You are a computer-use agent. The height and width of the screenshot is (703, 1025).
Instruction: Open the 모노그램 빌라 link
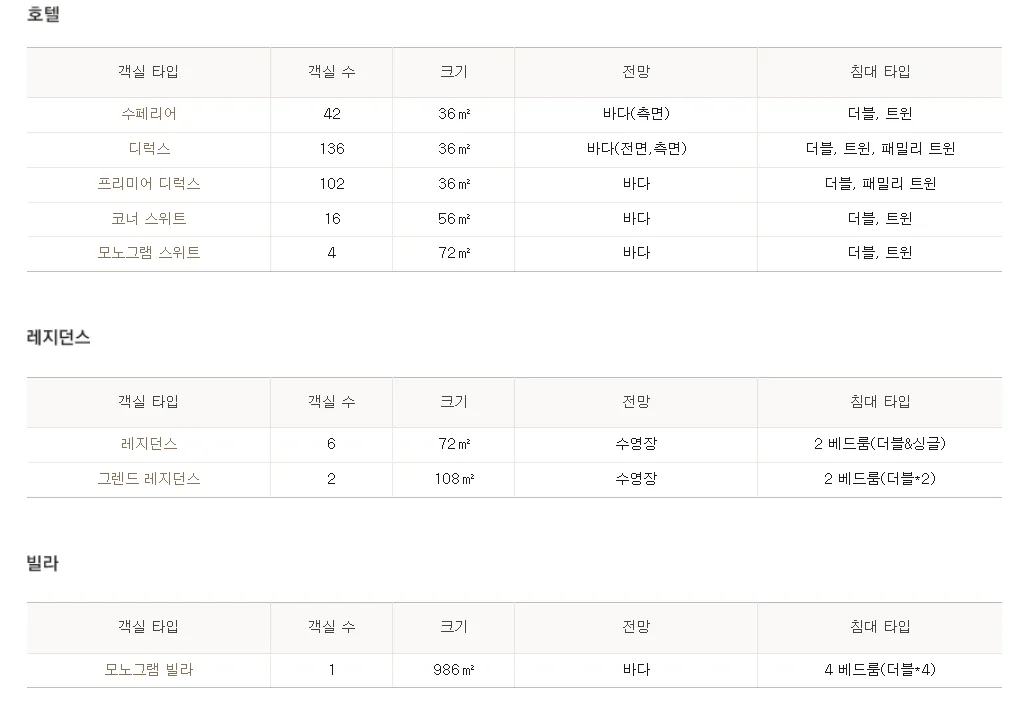pos(149,670)
